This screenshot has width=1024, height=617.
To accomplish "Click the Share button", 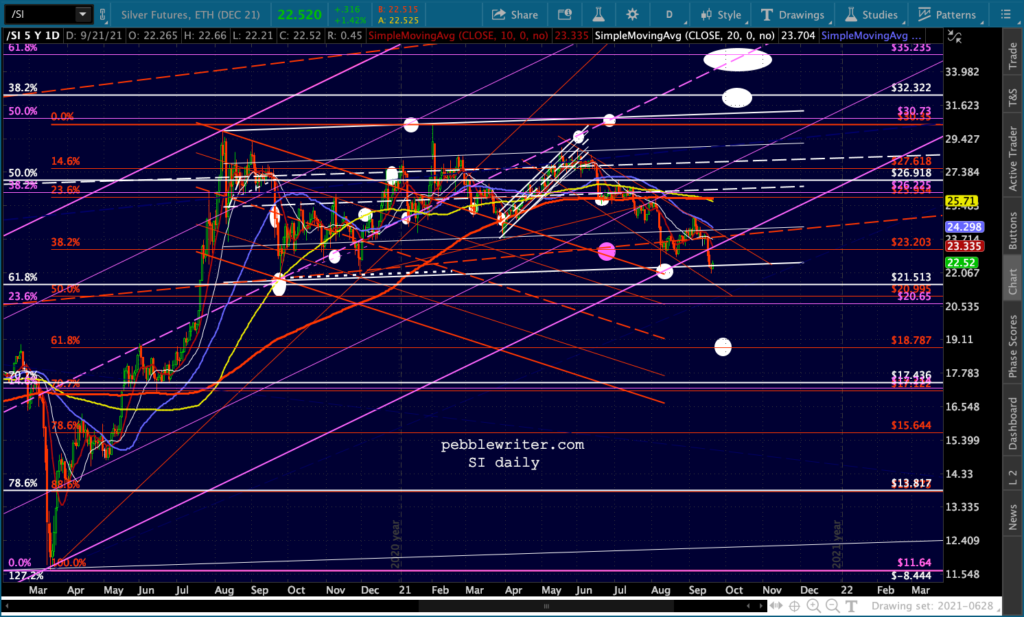I will click(x=515, y=14).
